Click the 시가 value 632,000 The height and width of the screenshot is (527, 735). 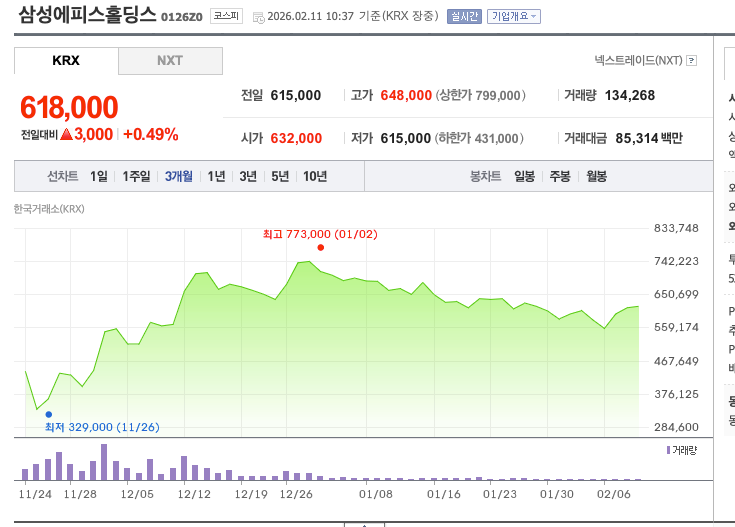296,138
